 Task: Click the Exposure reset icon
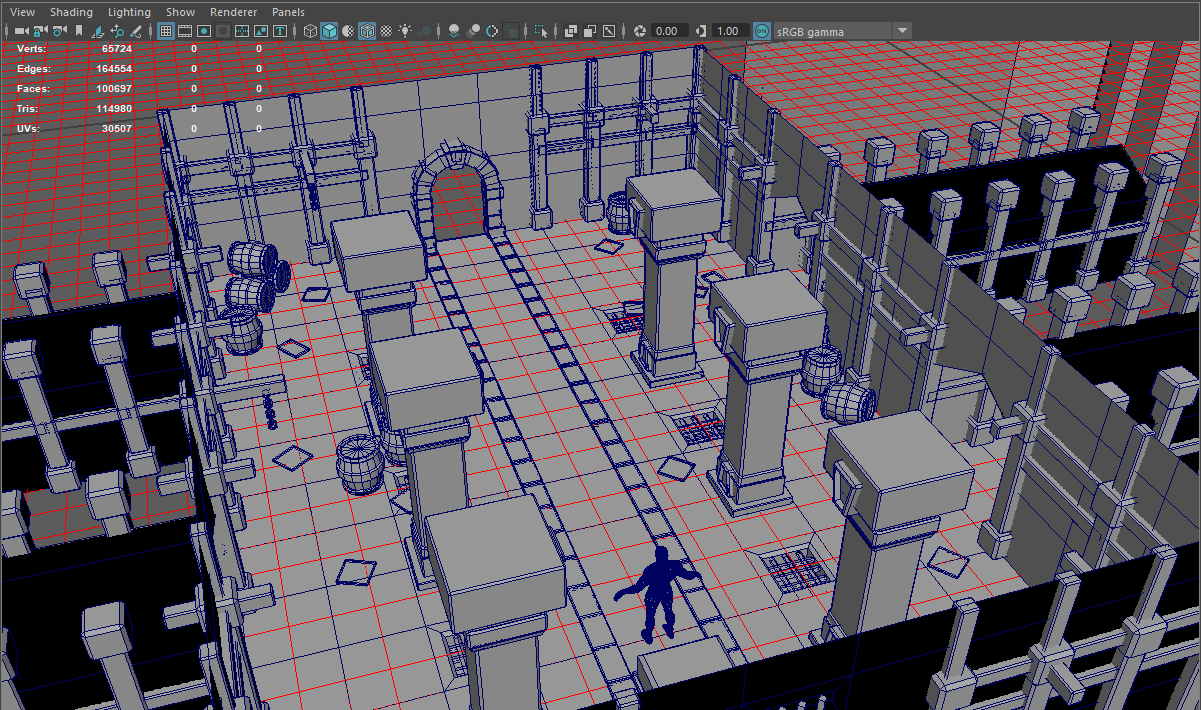pyautogui.click(x=640, y=31)
